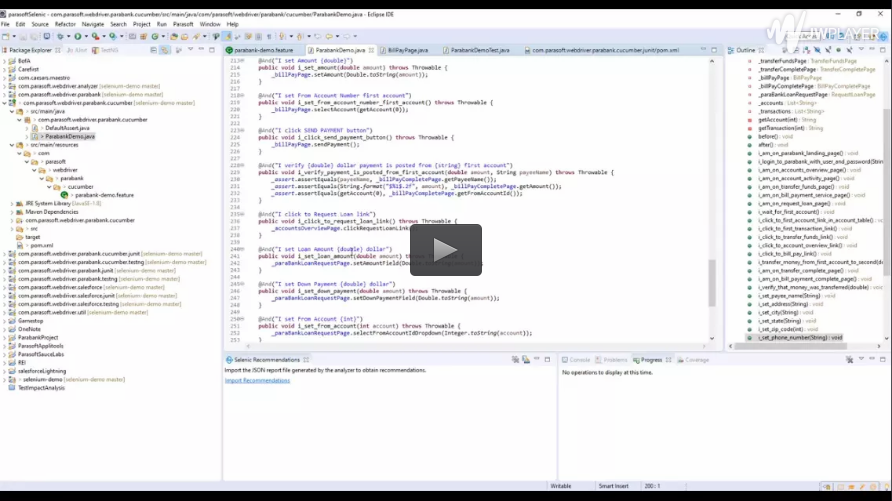Screen dimensions: 892x501
Task: Open the Progress view menu arrow
Action: (861, 360)
